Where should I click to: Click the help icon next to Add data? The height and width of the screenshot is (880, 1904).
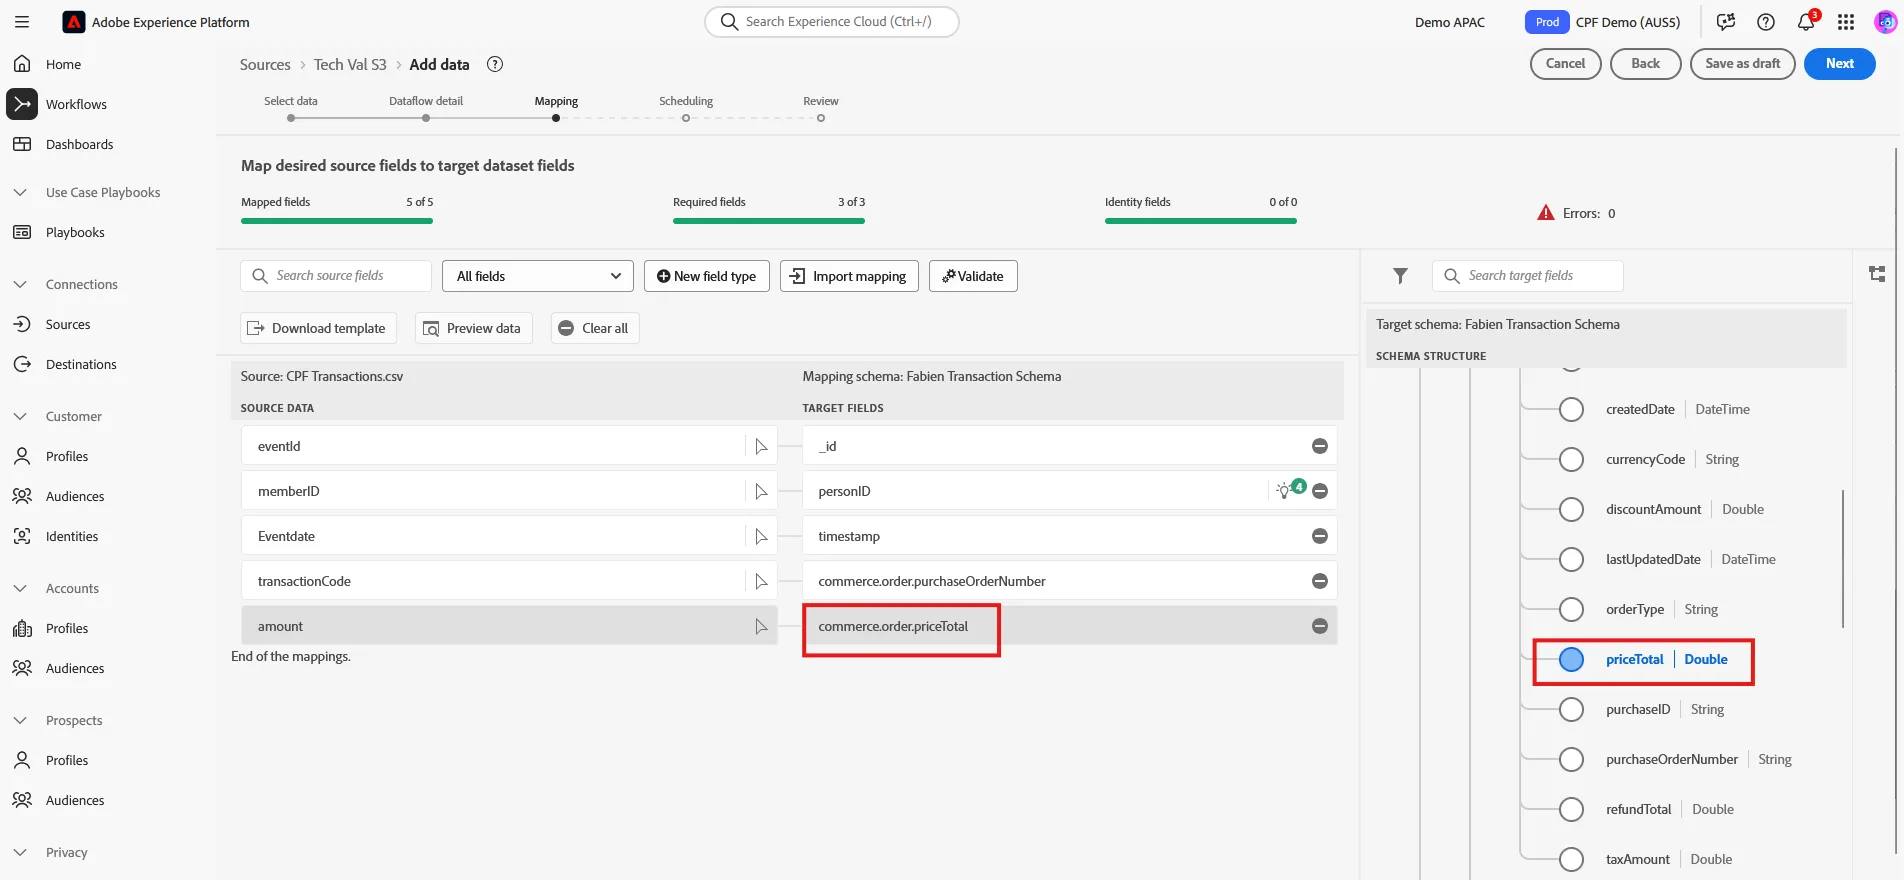494,64
